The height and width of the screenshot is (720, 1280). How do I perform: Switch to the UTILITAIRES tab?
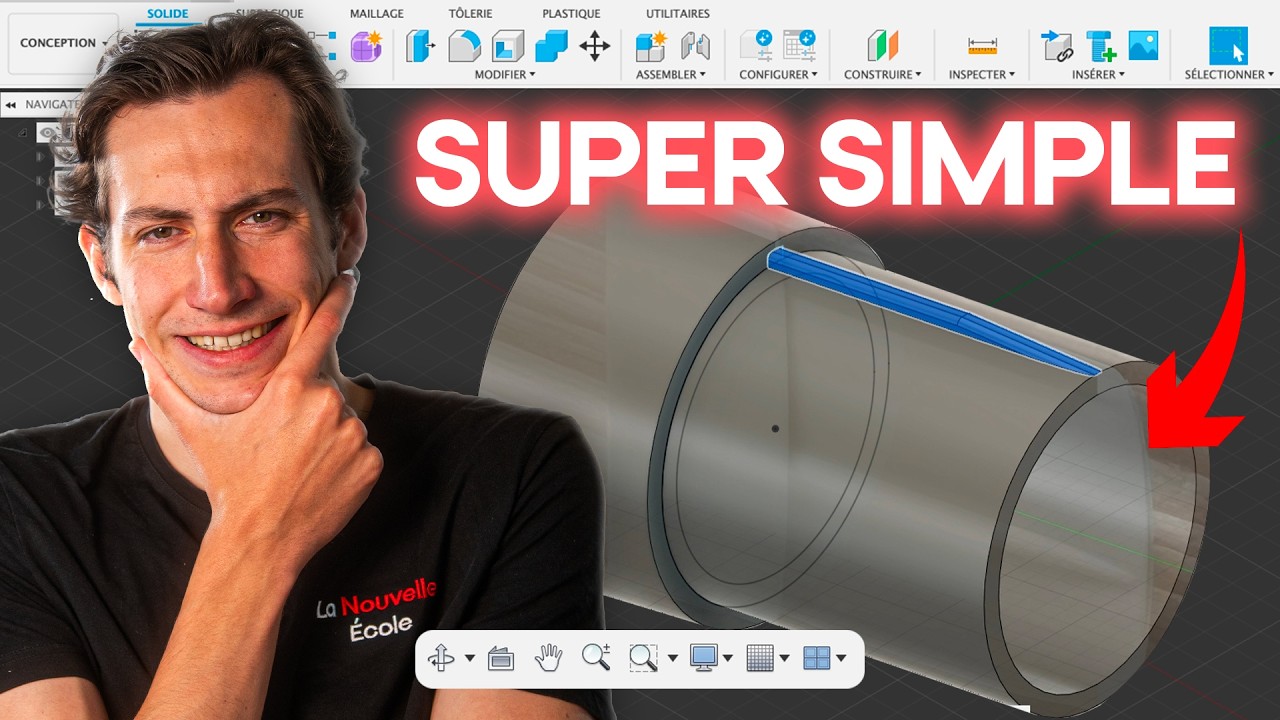coord(678,14)
